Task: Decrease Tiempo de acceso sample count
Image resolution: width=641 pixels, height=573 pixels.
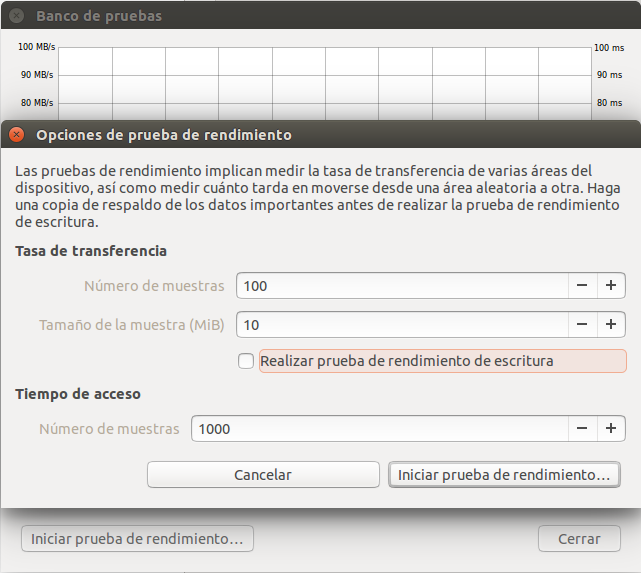Action: [582, 429]
